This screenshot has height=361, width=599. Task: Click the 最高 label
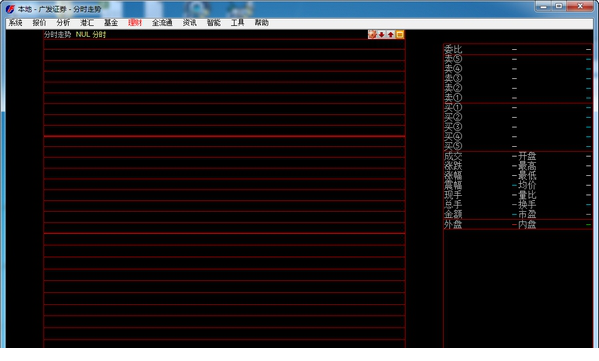point(527,166)
